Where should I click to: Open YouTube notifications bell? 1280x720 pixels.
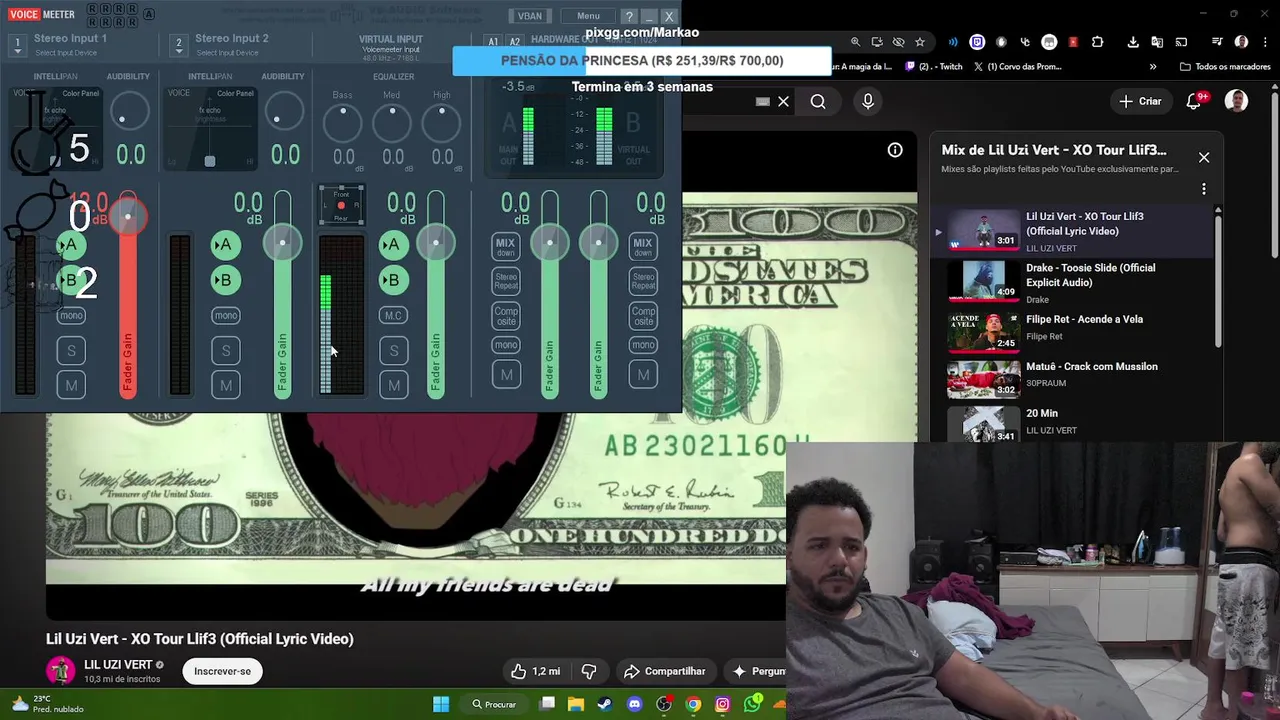click(1194, 101)
